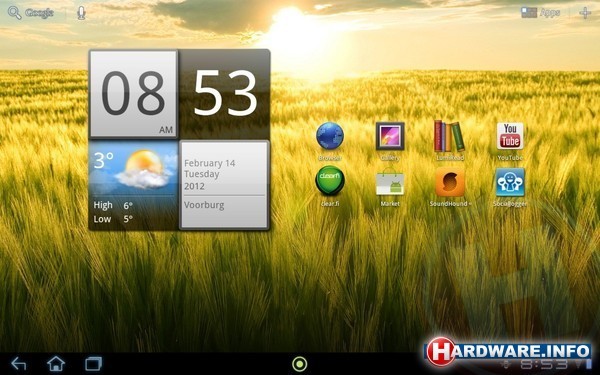This screenshot has width=600, height=375.
Task: Launch the clear.fi app
Action: (x=330, y=181)
